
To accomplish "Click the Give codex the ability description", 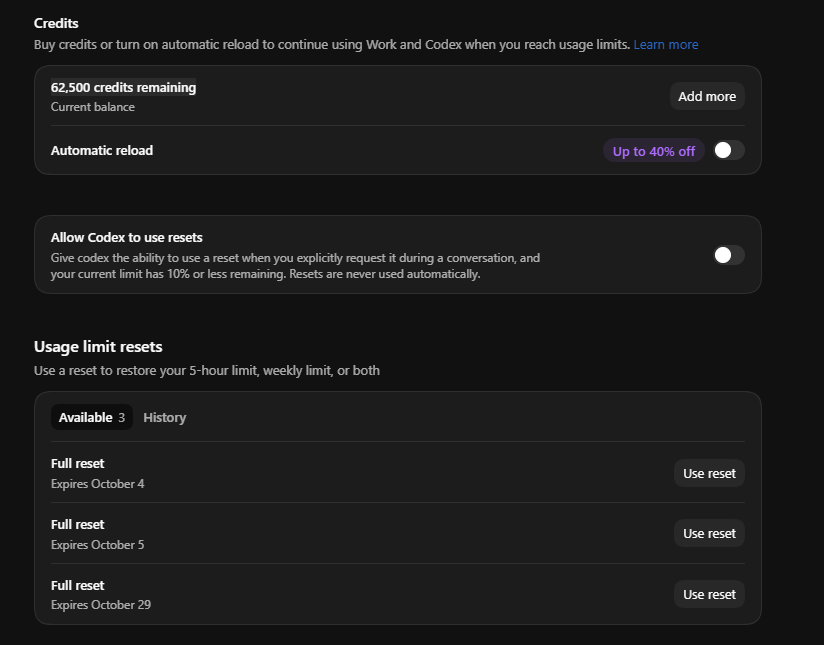I will 295,266.
